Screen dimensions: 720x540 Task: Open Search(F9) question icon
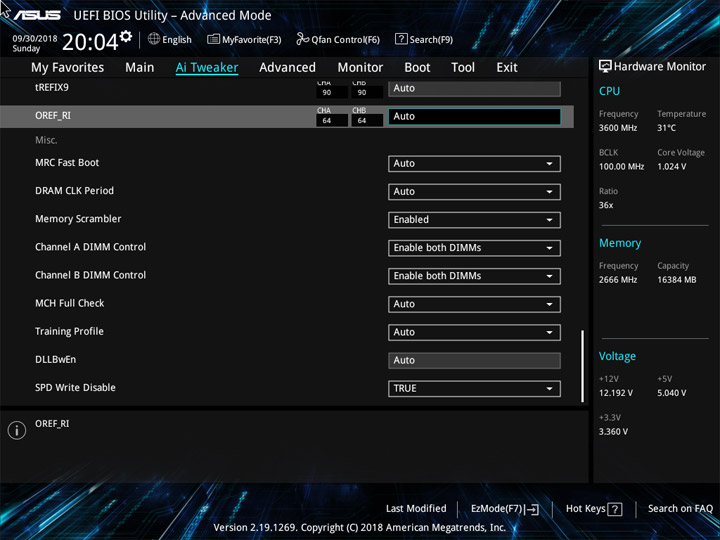(x=401, y=39)
